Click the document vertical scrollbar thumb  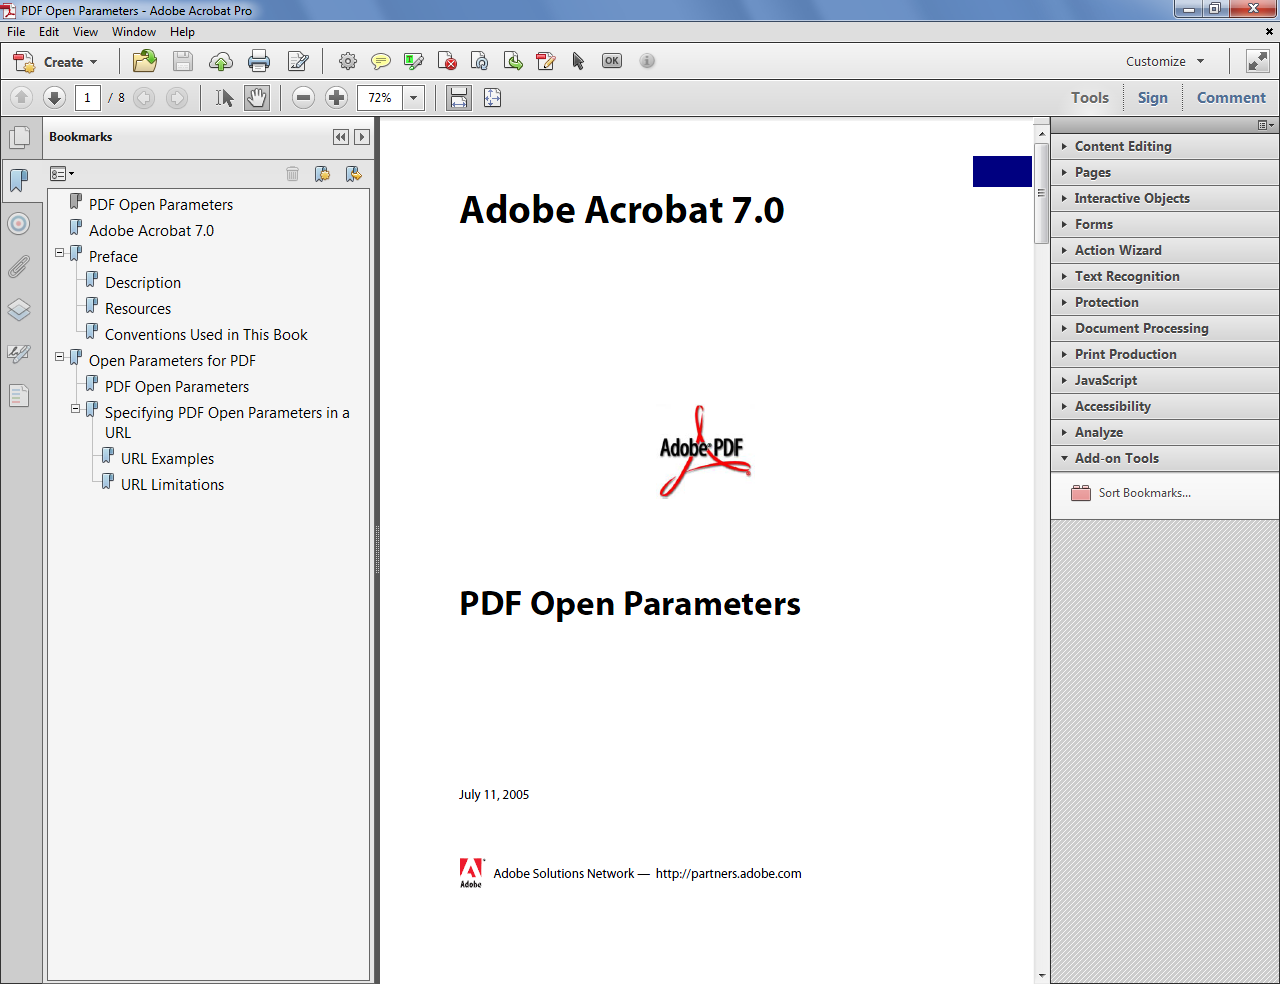1041,192
